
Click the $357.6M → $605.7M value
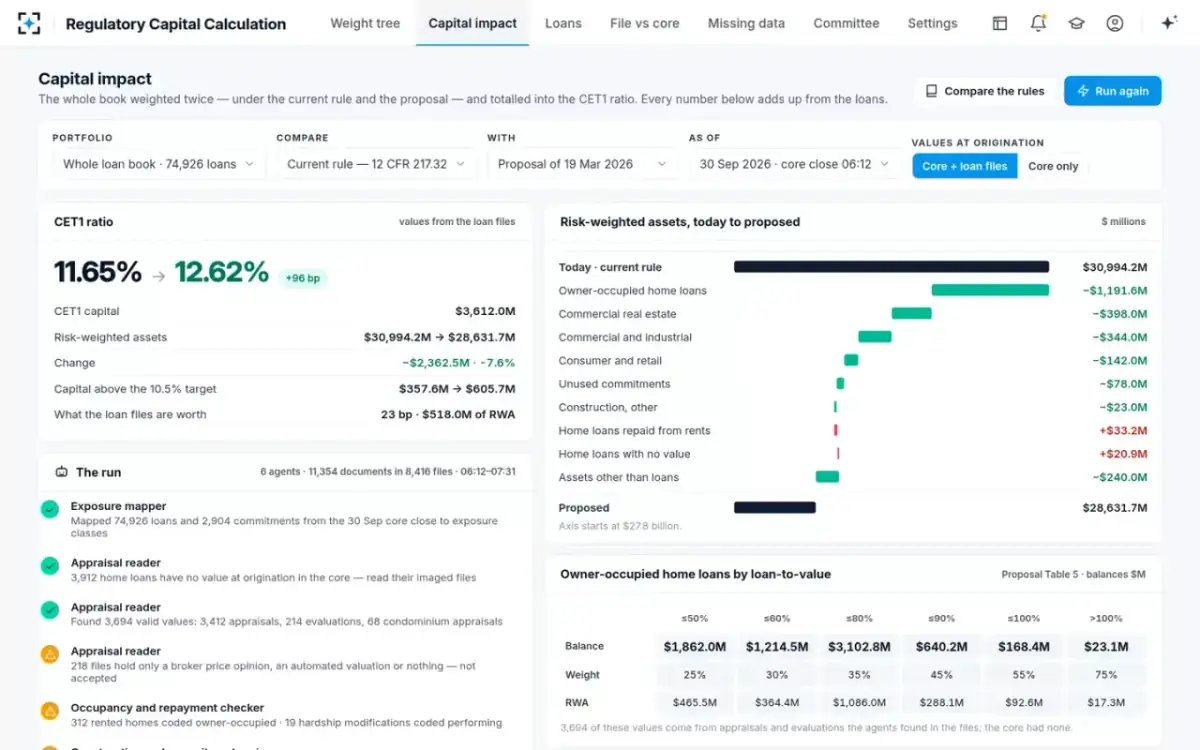(457, 389)
